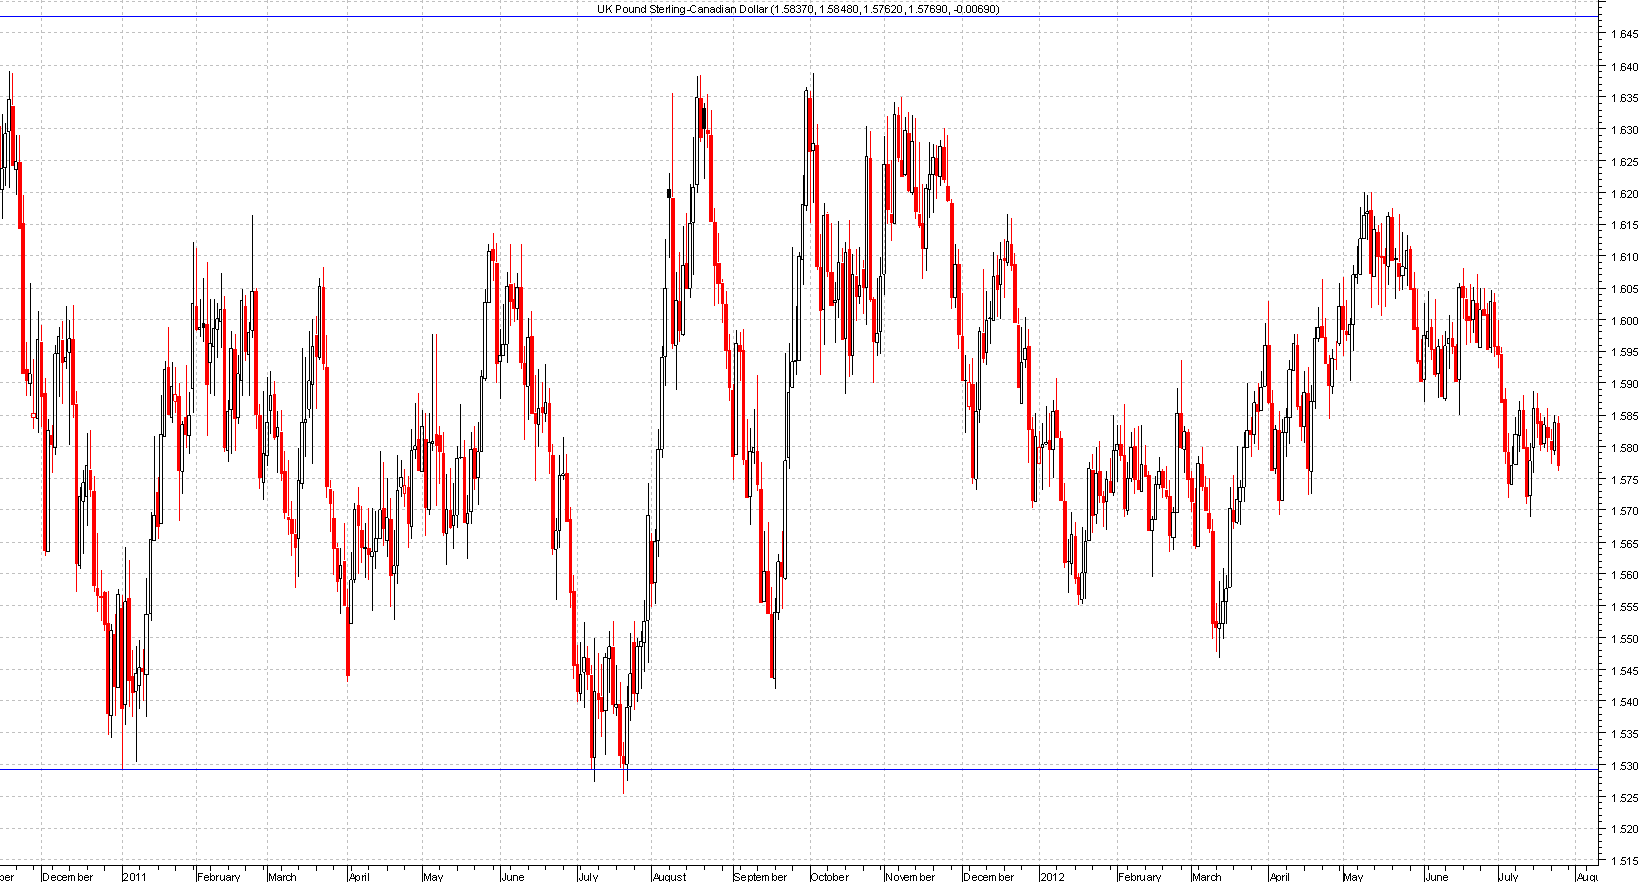
Task: Click the 1.545 price level on the axis
Action: tap(1624, 671)
